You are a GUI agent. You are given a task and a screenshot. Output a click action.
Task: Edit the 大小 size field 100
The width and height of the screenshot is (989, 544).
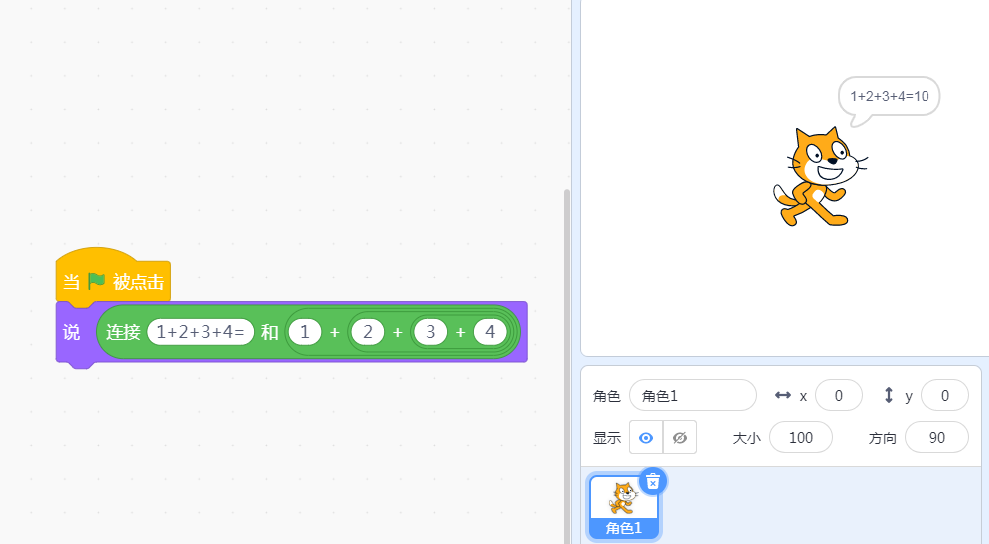point(800,437)
